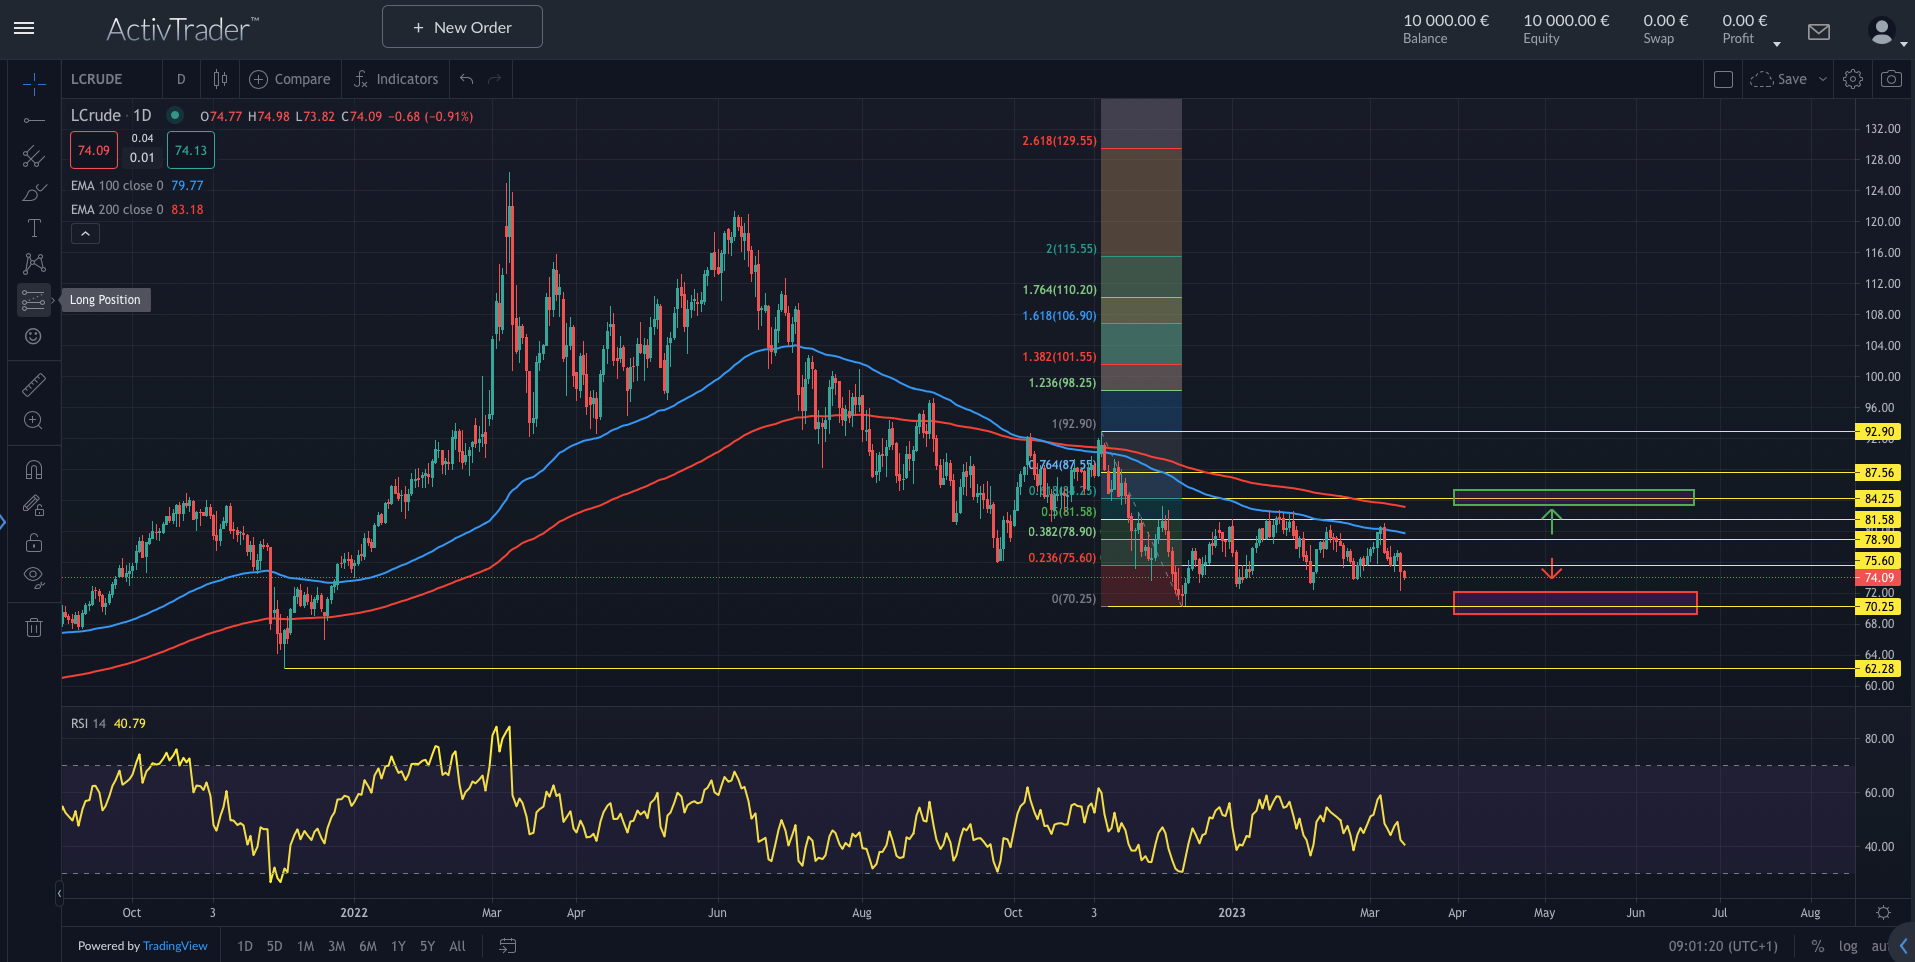Select the Long Position tool
This screenshot has width=1915, height=962.
click(33, 299)
